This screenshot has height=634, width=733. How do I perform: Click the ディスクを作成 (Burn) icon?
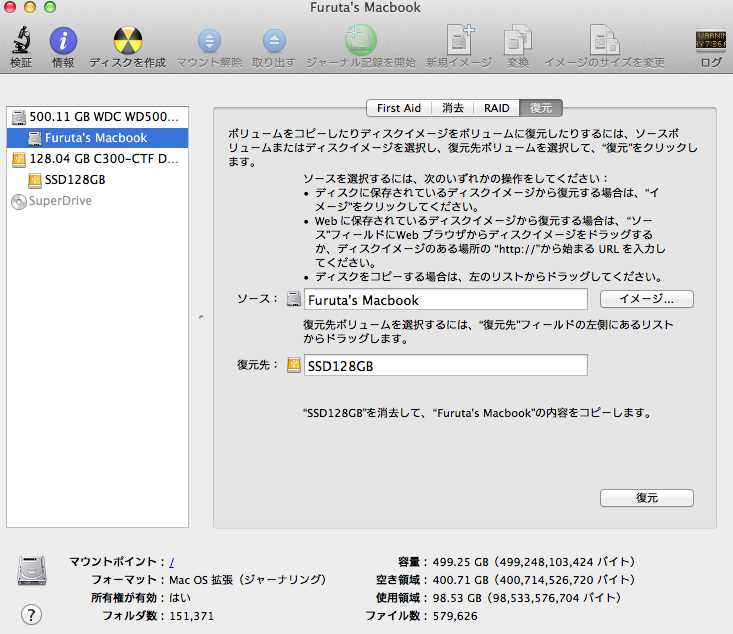point(128,41)
